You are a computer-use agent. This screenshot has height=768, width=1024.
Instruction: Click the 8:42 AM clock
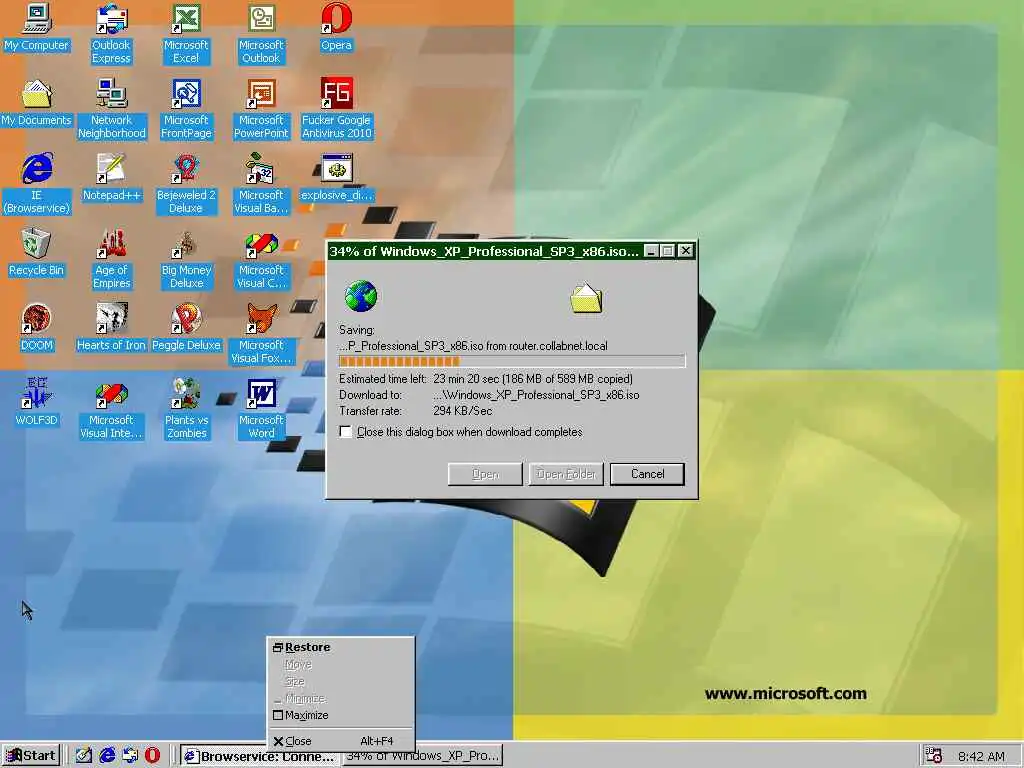click(981, 757)
